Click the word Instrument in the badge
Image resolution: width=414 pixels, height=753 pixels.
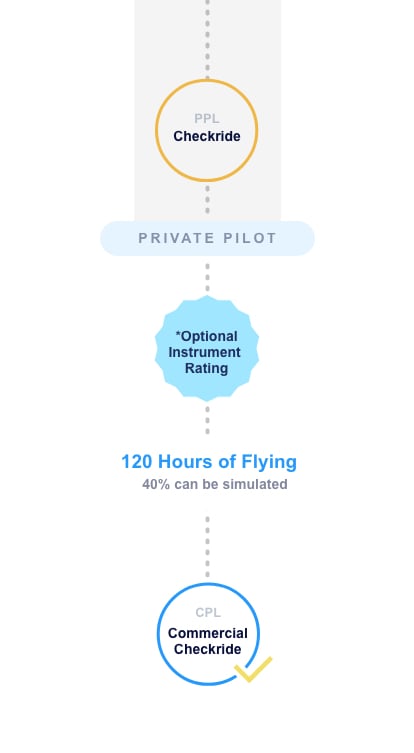205,352
